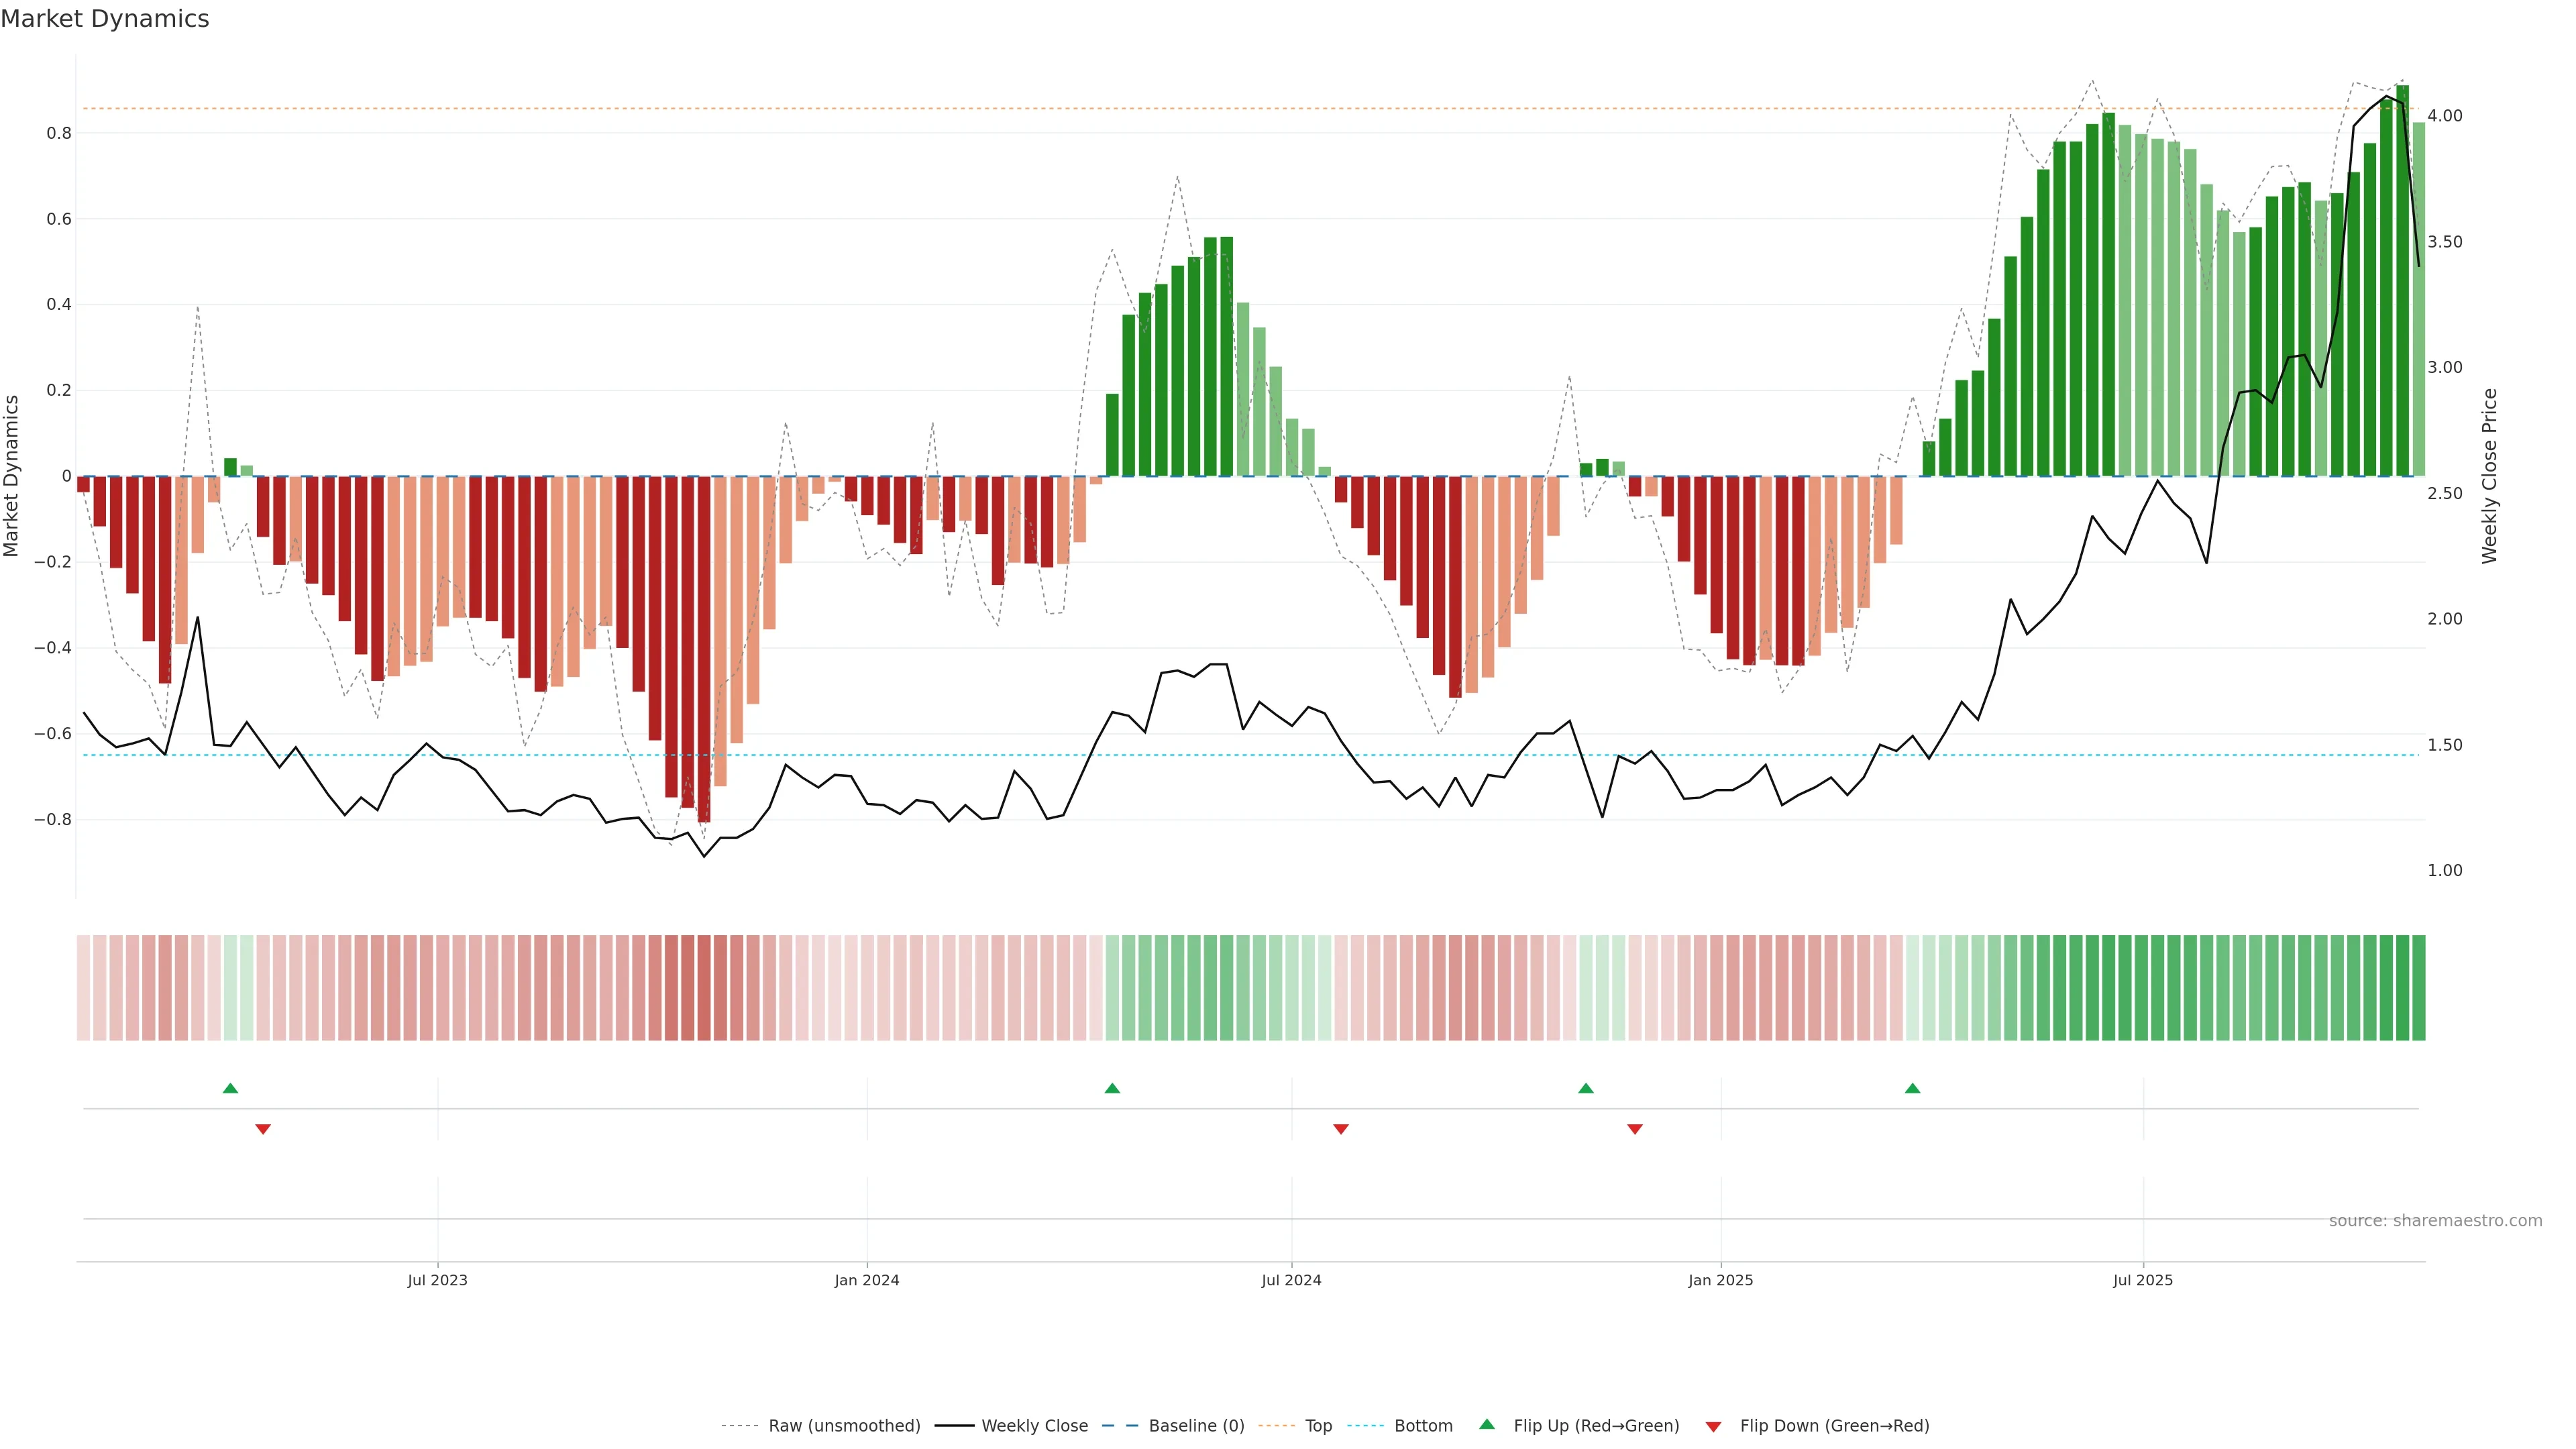Screen dimensions: 2576x1449
Task: Click the last green flip-up triangle marker
Action: coord(1912,1088)
